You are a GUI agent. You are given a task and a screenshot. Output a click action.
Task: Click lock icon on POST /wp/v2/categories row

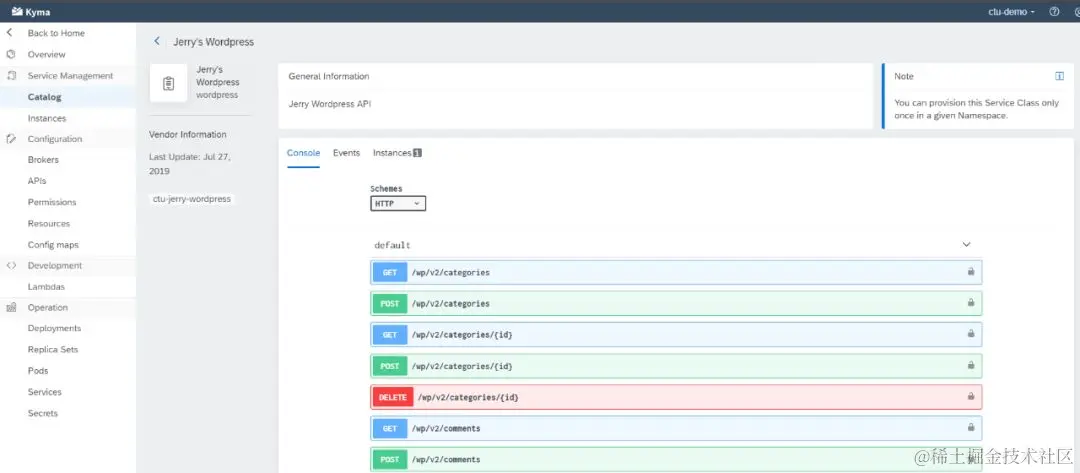click(970, 303)
